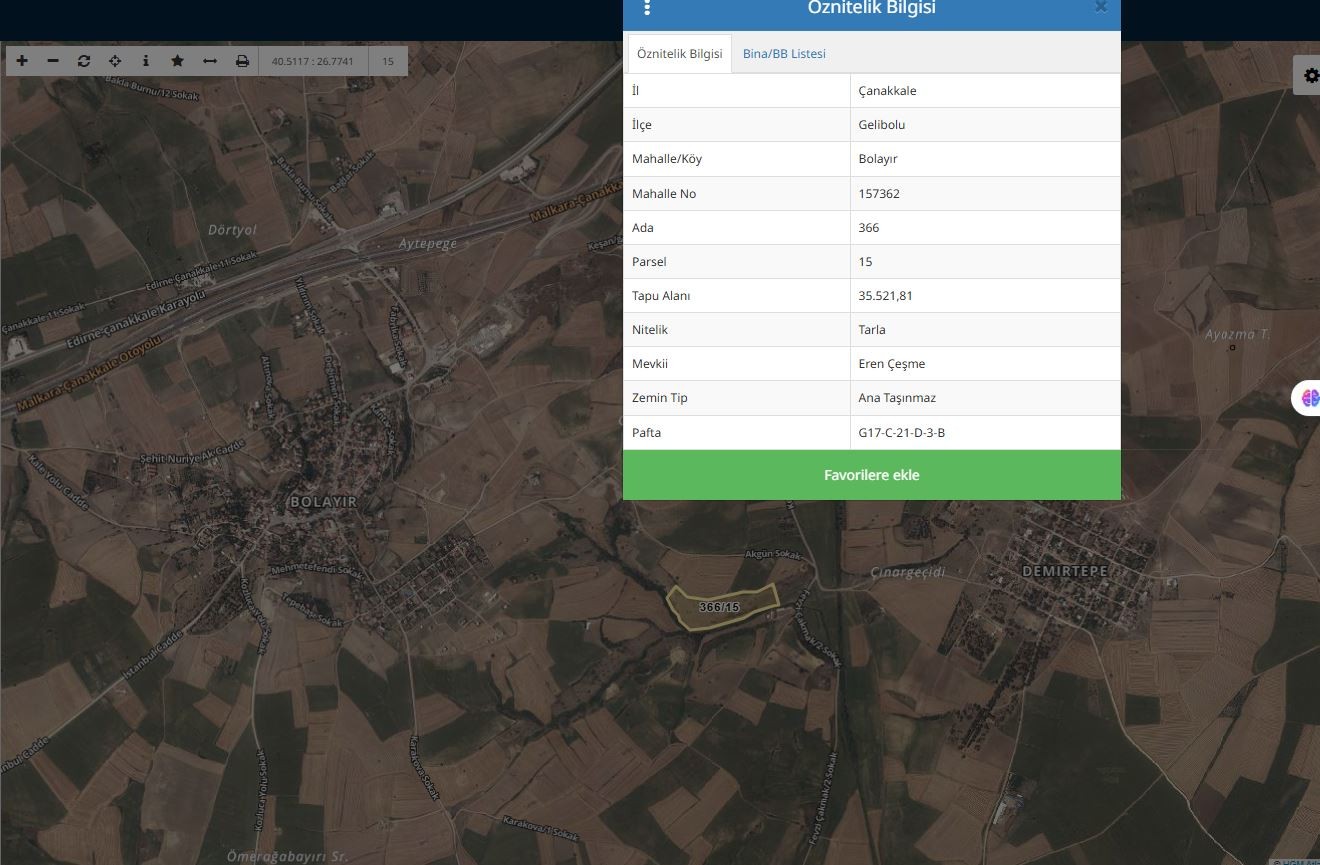Click the refresh map icon
This screenshot has width=1320, height=865.
coord(84,61)
